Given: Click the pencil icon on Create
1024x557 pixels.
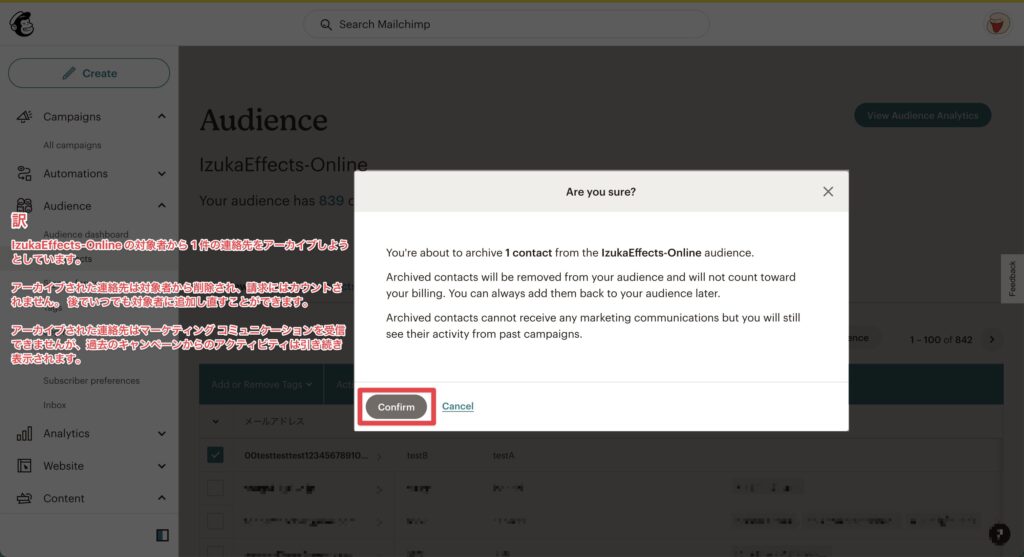Looking at the screenshot, I should coord(69,73).
